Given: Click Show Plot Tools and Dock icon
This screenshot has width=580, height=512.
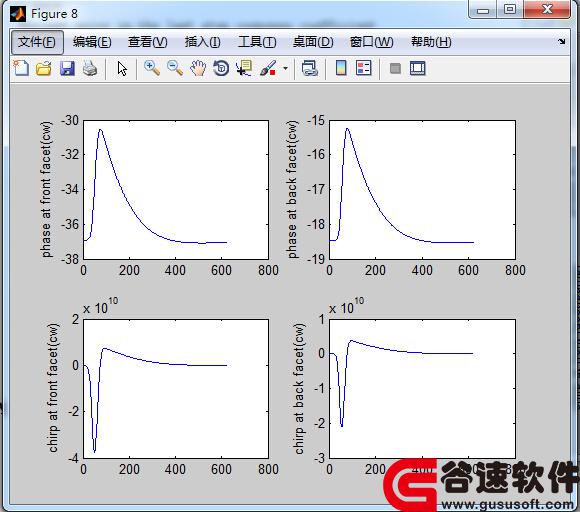Looking at the screenshot, I should (x=418, y=68).
